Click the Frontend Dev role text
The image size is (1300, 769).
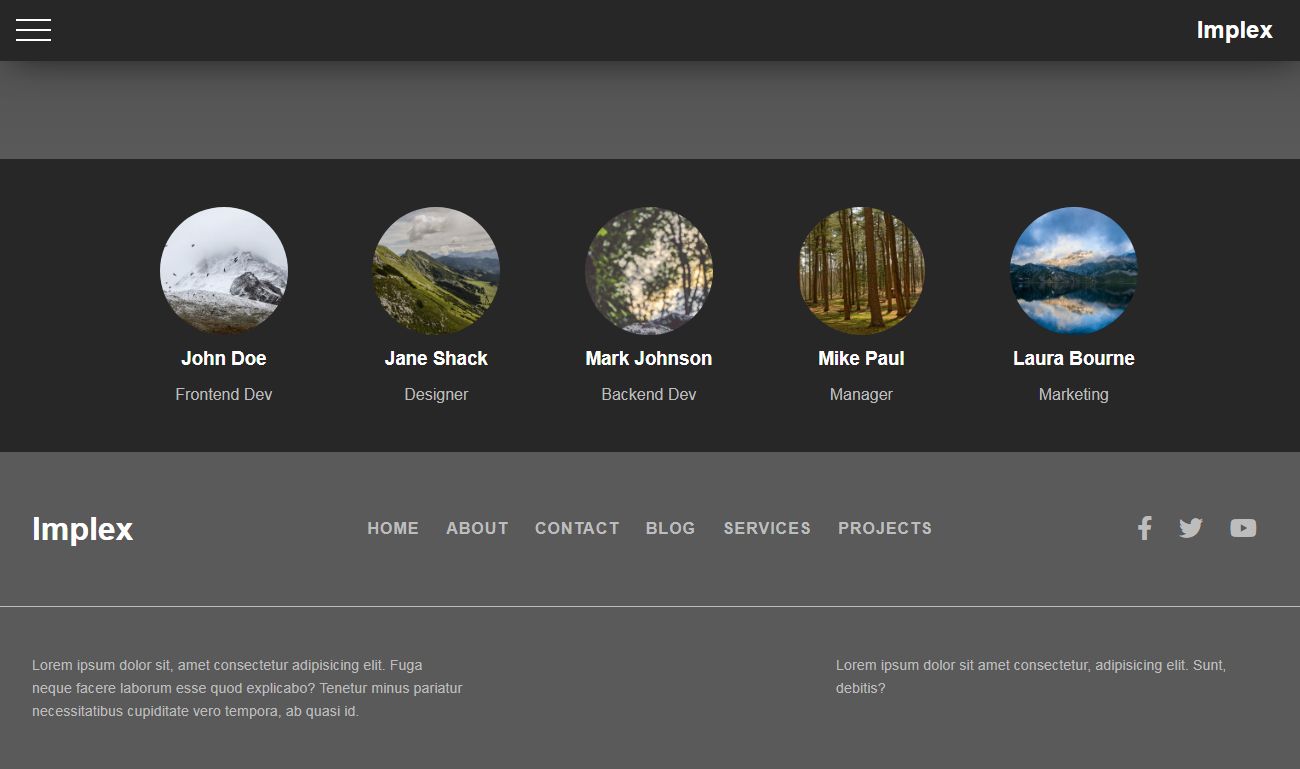[224, 394]
